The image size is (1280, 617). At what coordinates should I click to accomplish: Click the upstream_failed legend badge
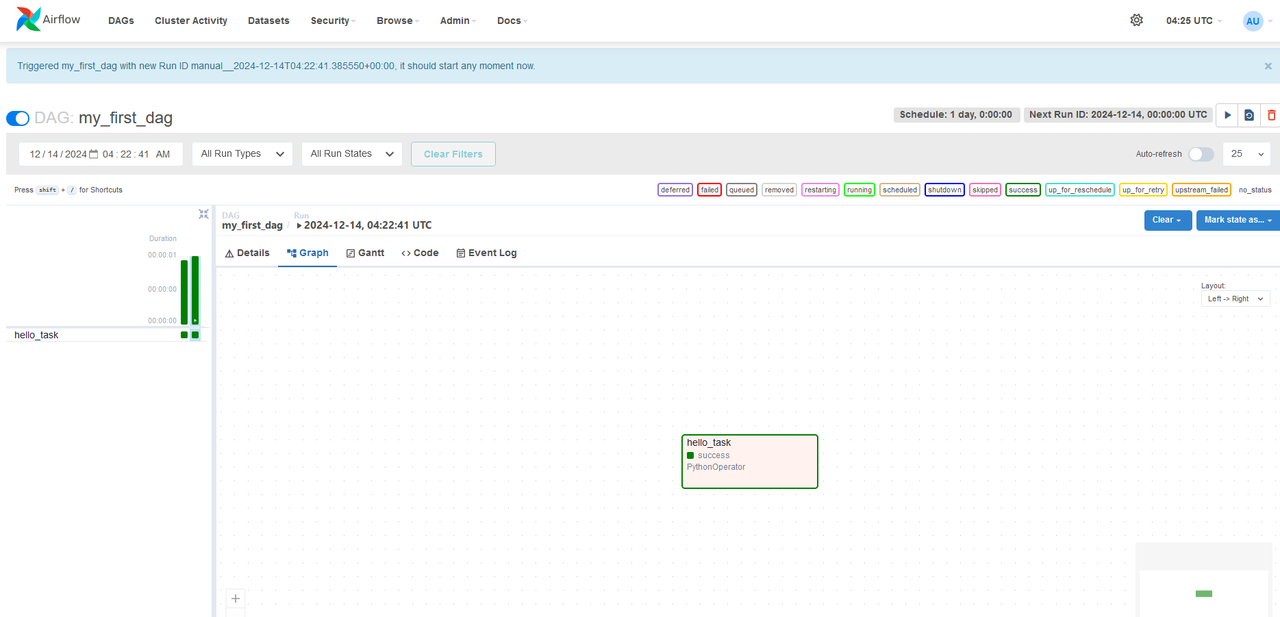[x=1201, y=190]
